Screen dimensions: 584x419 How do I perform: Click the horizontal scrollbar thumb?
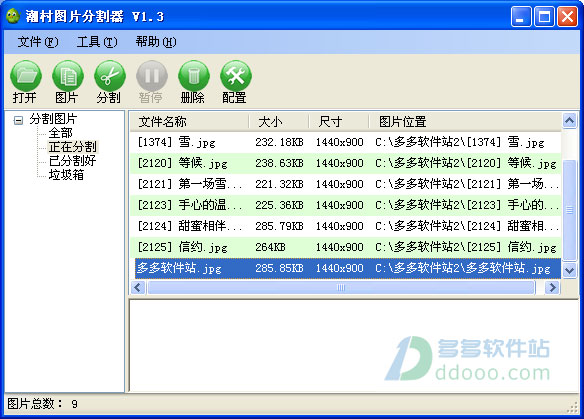coord(341,288)
